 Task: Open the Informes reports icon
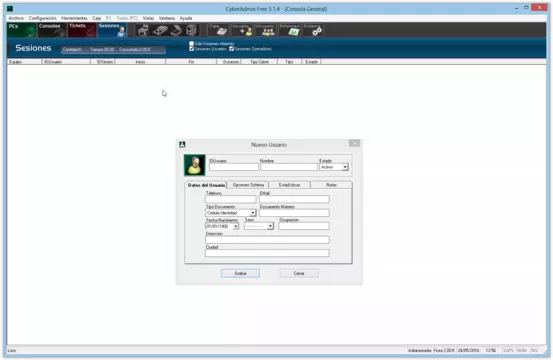tap(290, 30)
